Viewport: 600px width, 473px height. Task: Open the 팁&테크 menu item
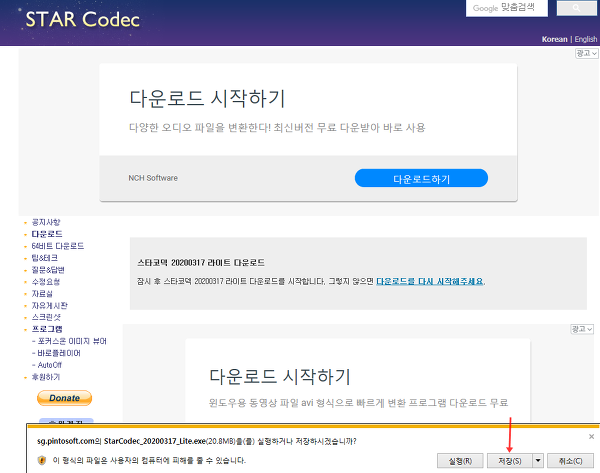(x=45, y=258)
